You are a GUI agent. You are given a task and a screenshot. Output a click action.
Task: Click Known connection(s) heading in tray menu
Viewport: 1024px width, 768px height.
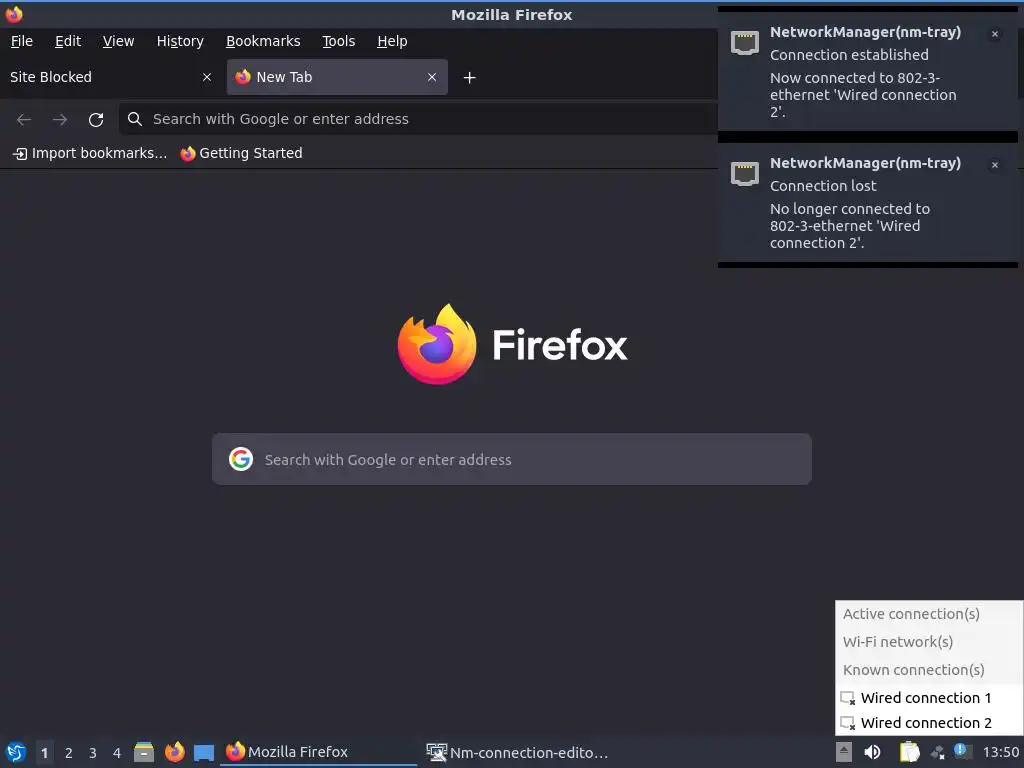pos(913,670)
